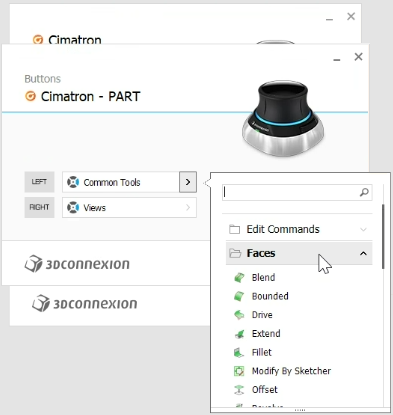
Task: Expand the Edit Commands folder
Action: 363,229
